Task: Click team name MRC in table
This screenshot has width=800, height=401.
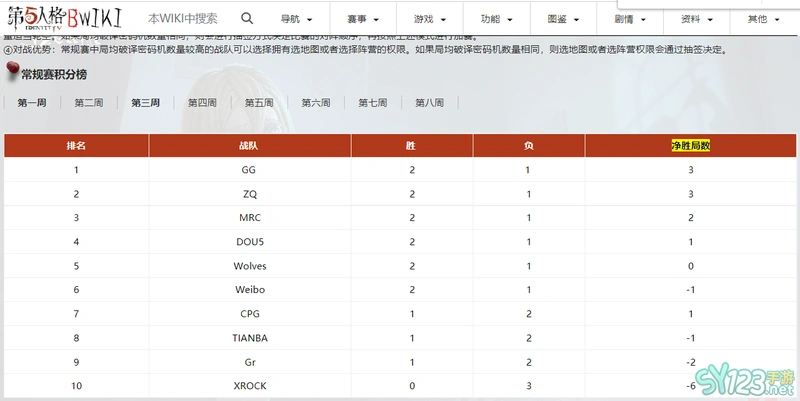Action: 250,218
